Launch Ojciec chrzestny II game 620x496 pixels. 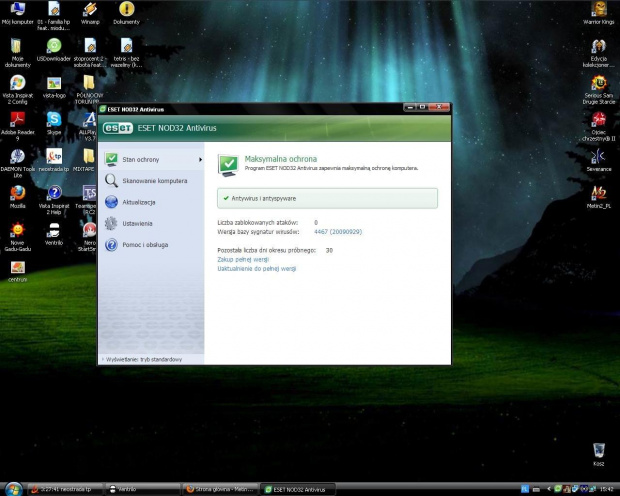click(x=599, y=127)
